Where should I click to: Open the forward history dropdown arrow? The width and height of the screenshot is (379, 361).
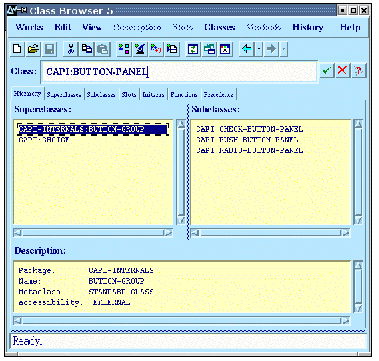click(284, 49)
